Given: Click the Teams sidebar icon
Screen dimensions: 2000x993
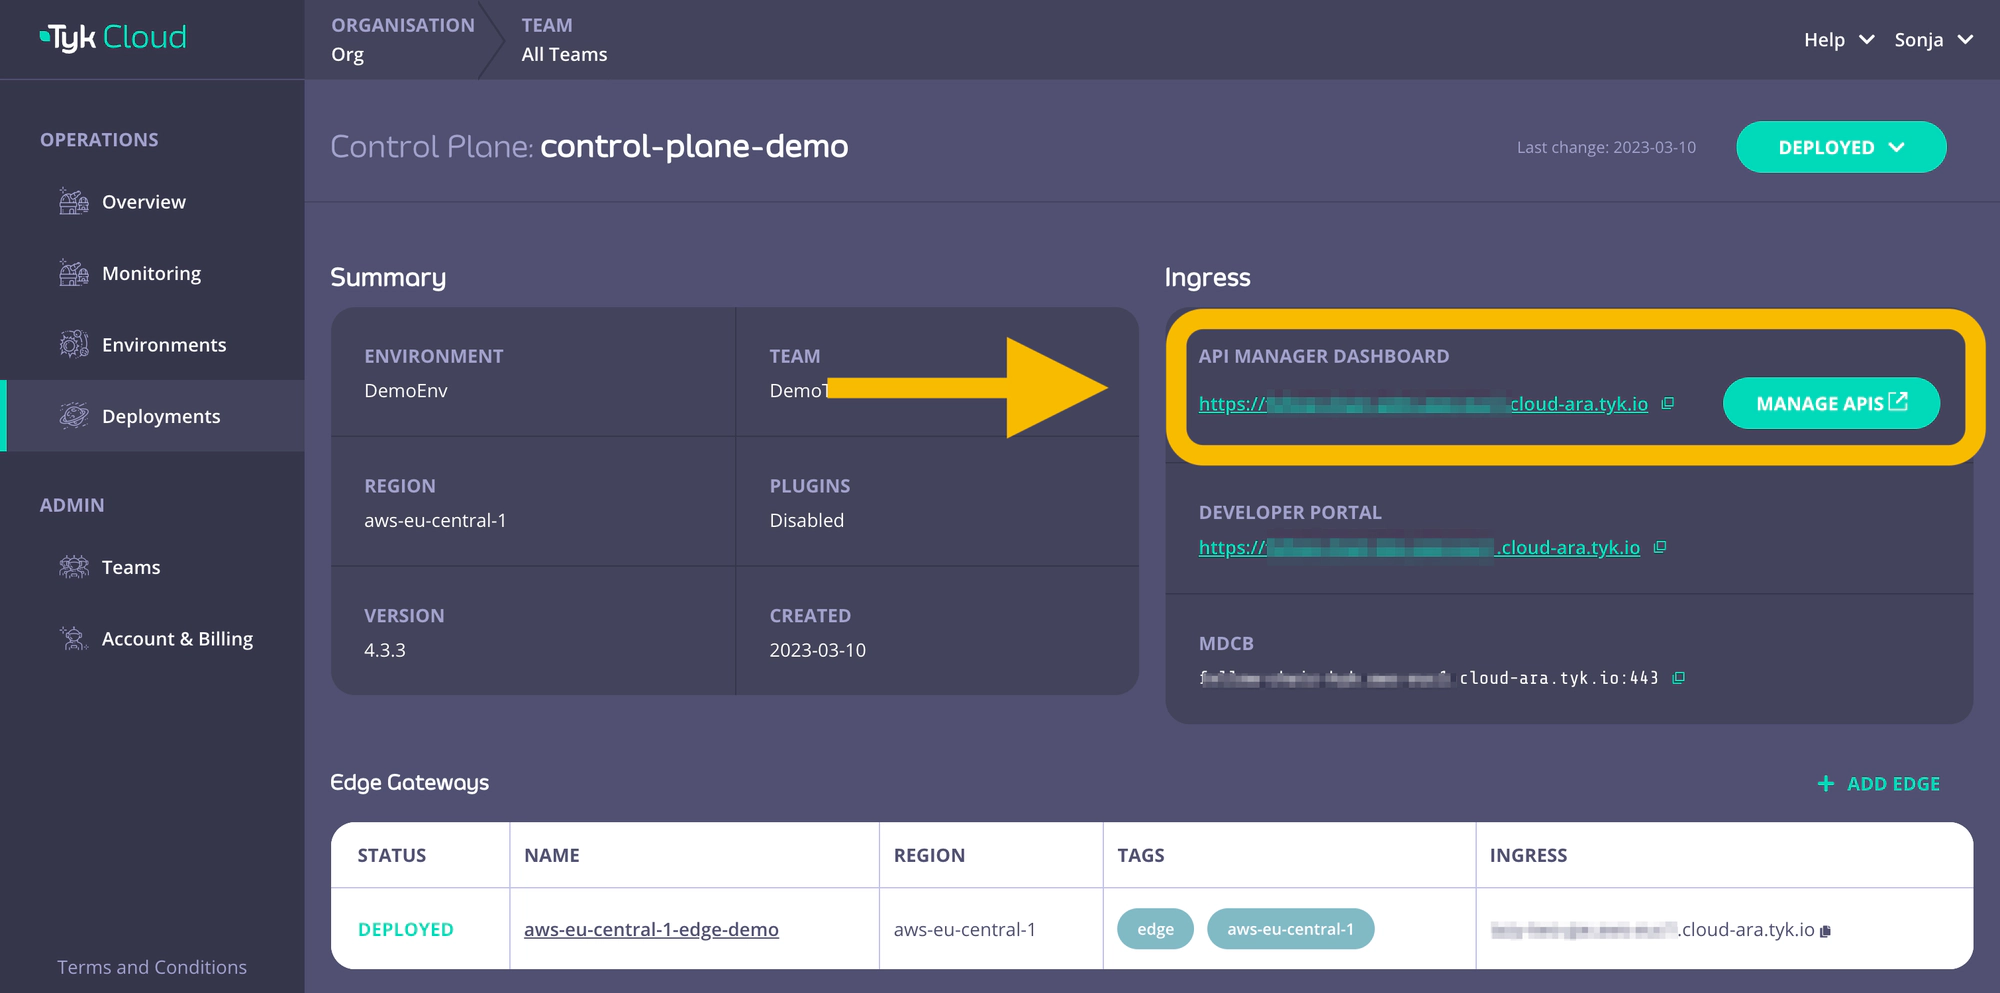Looking at the screenshot, I should click(x=74, y=567).
